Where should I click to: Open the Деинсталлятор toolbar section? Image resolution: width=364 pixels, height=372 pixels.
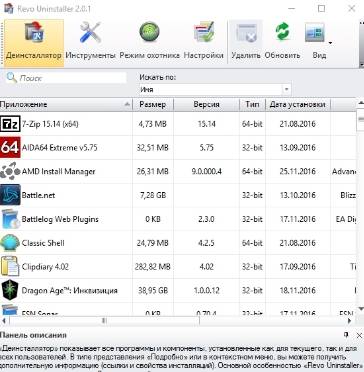pos(34,43)
